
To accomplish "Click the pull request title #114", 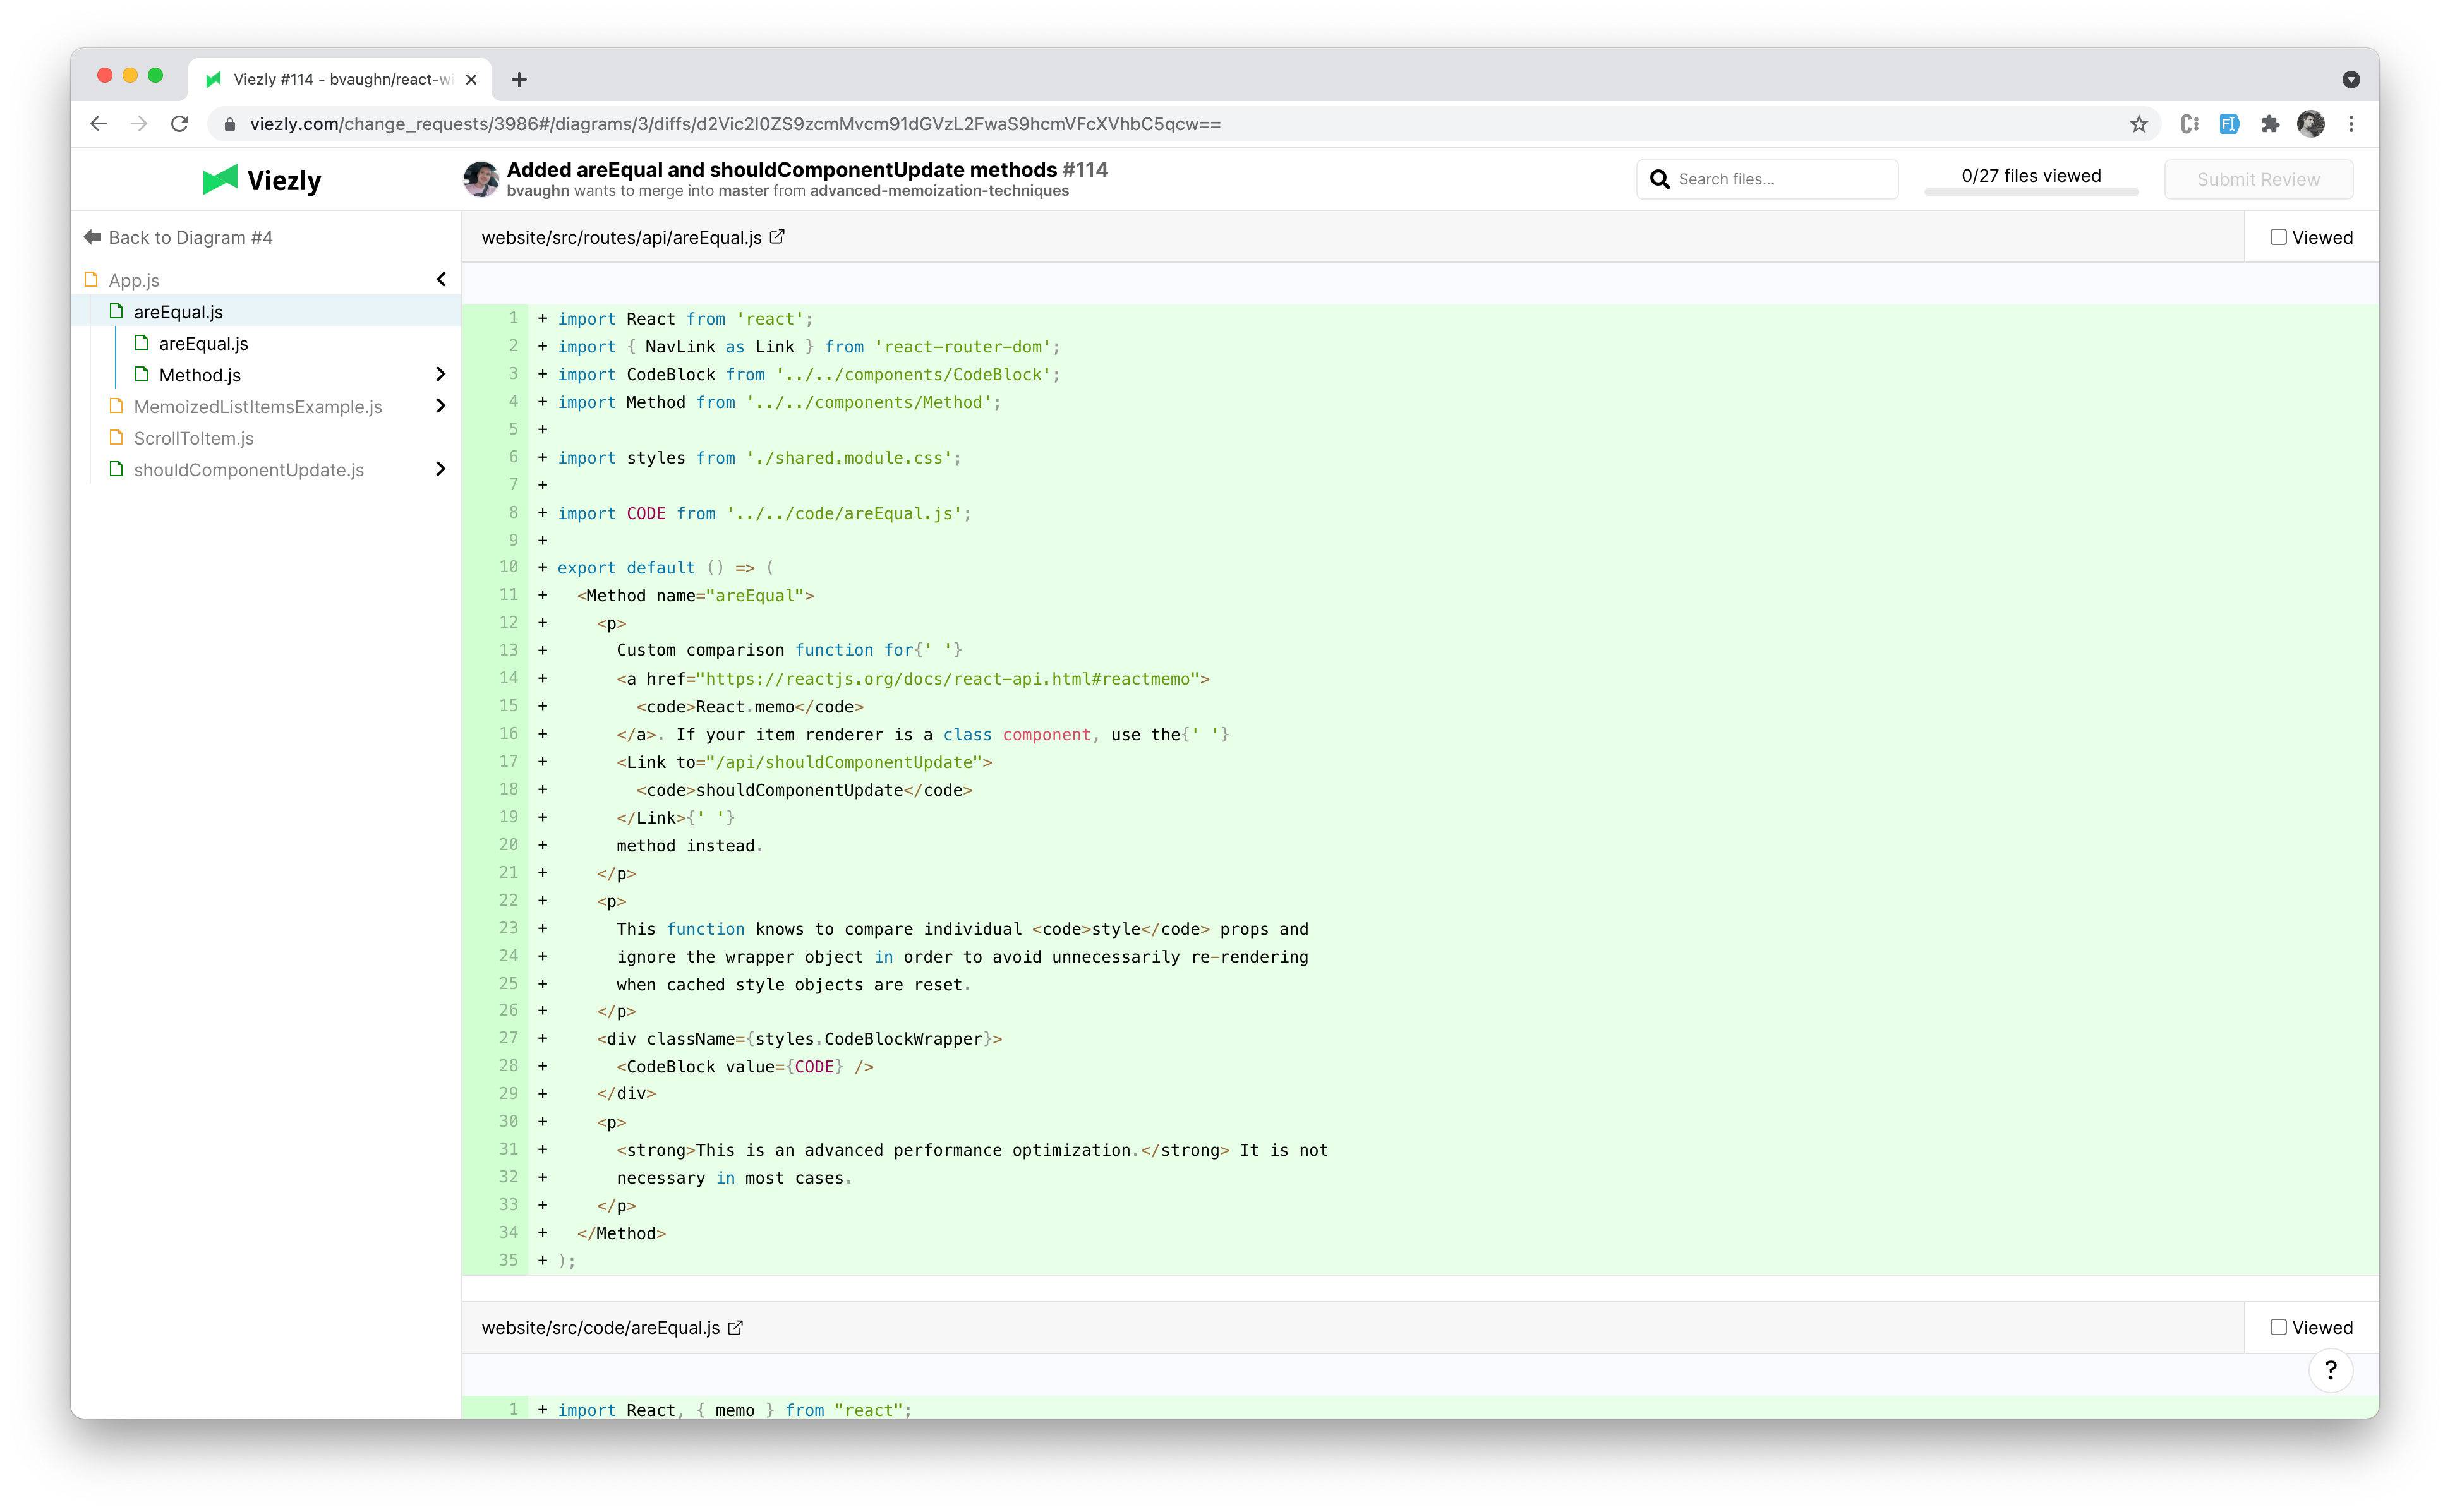I will point(807,169).
